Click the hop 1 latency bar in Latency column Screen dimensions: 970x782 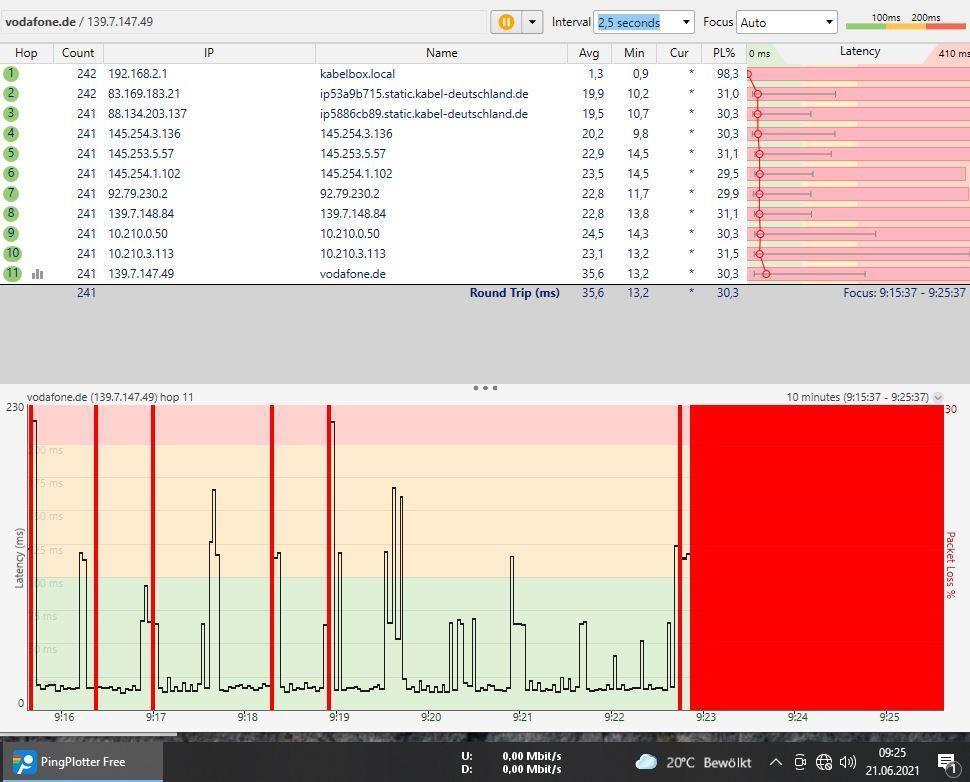pos(858,74)
